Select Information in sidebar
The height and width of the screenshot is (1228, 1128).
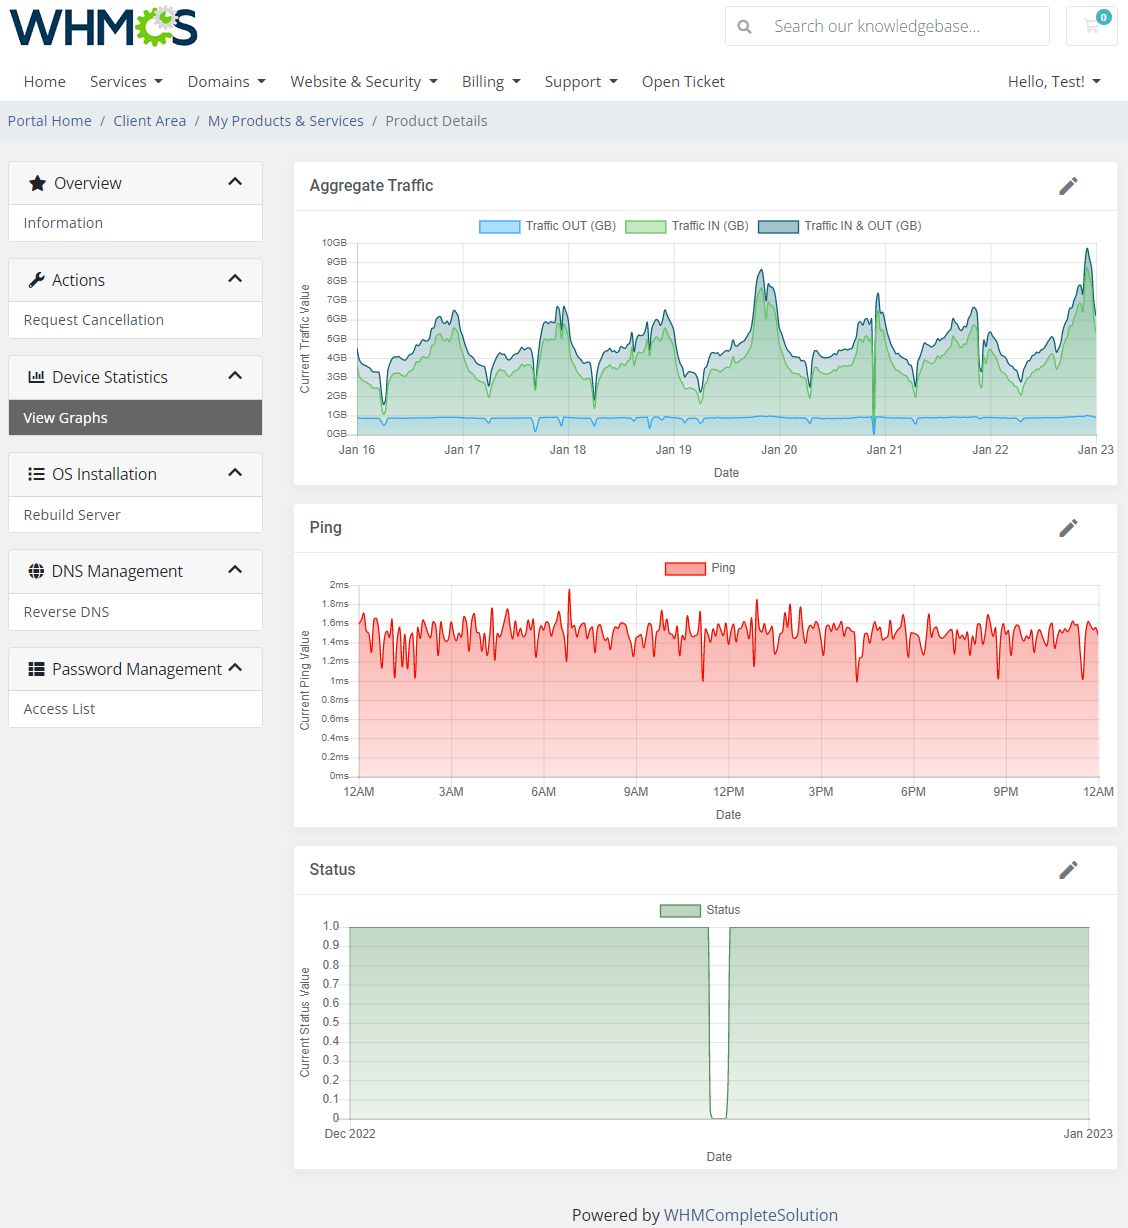click(x=135, y=223)
